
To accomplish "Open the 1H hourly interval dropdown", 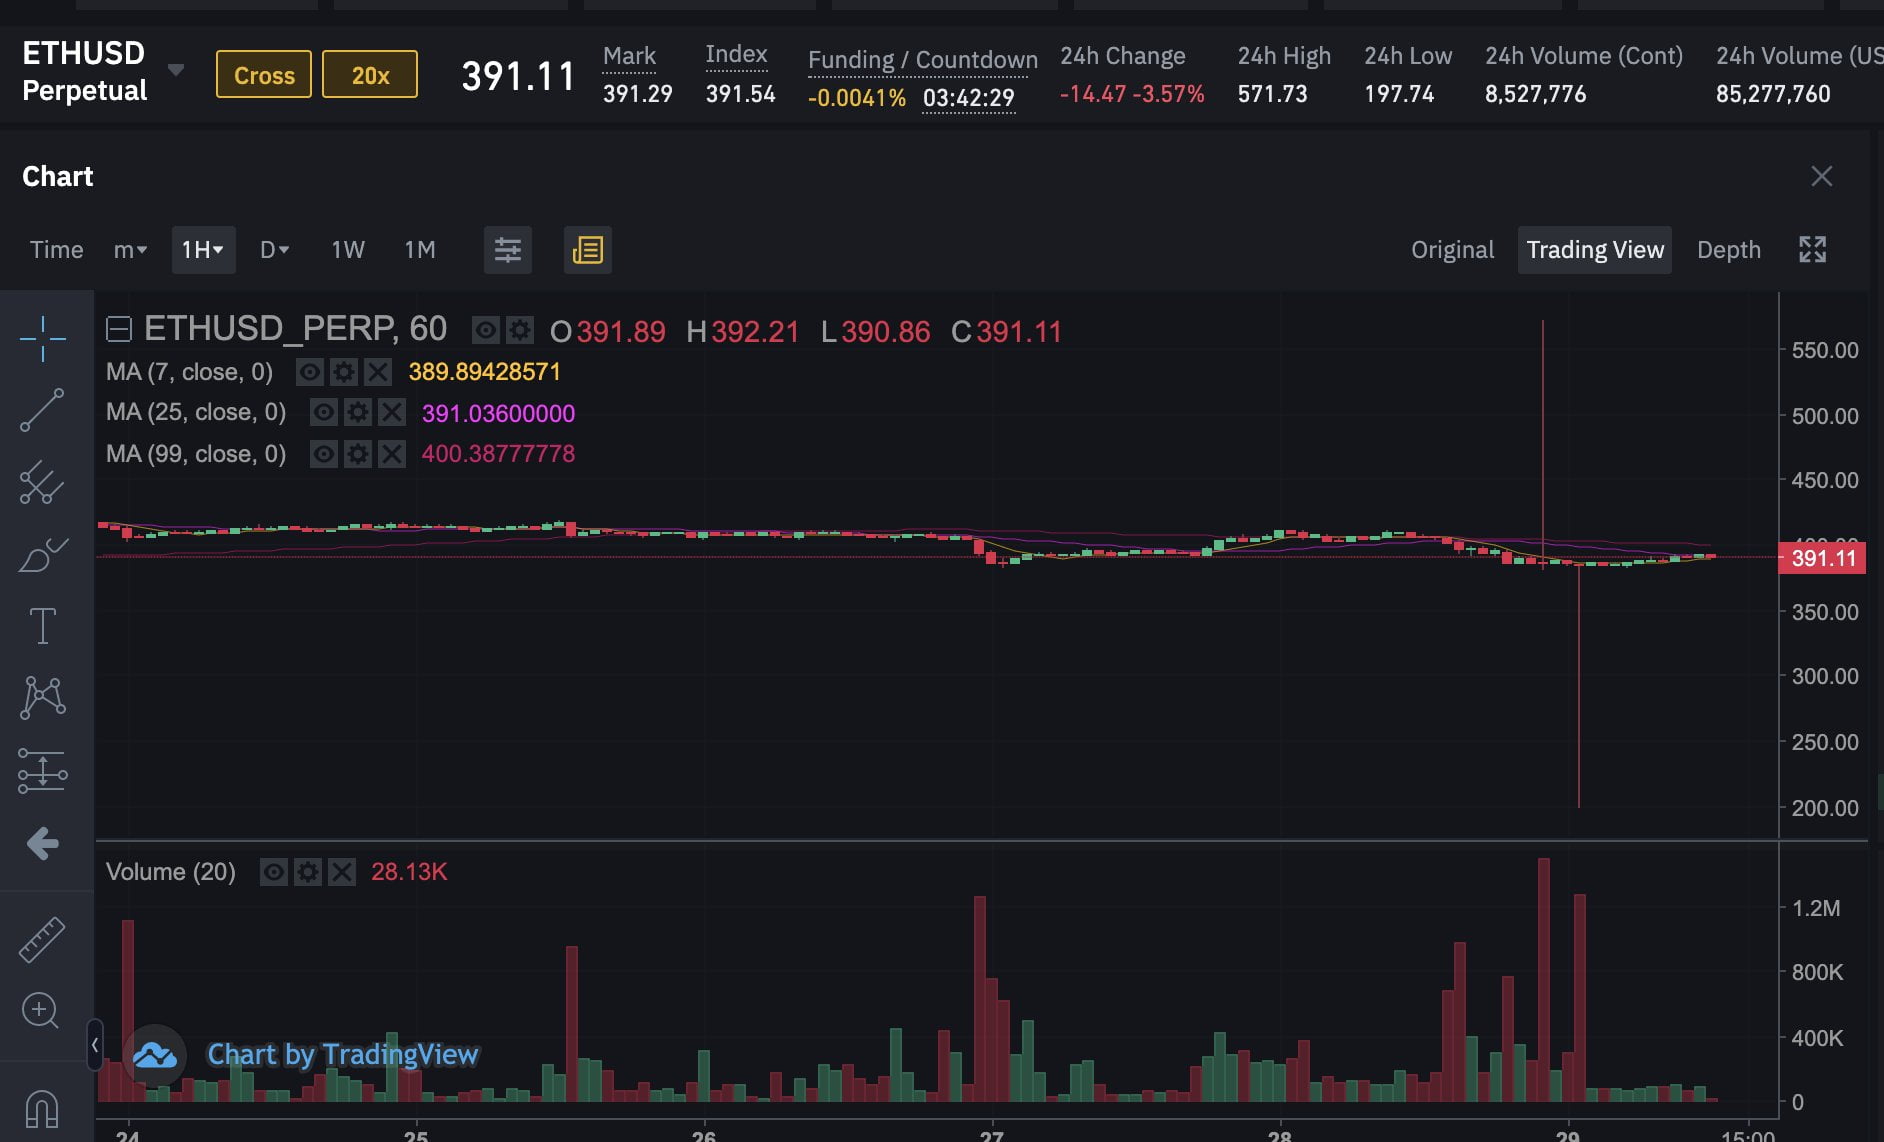I will 203,250.
